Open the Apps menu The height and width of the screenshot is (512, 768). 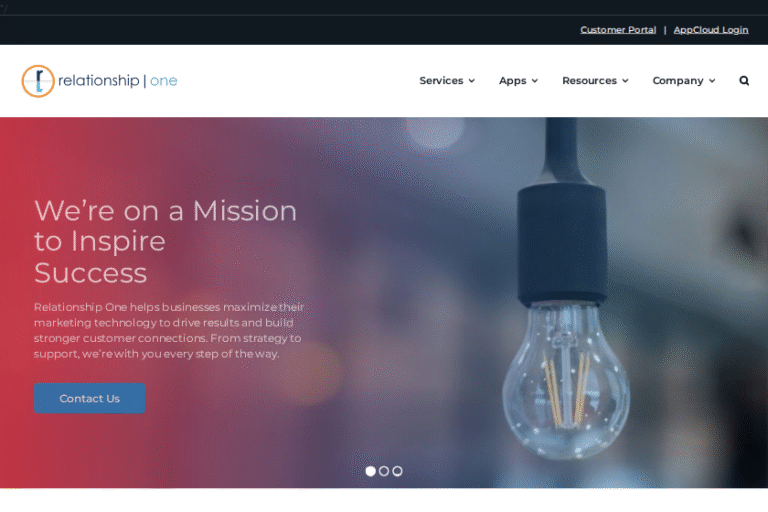pos(512,80)
